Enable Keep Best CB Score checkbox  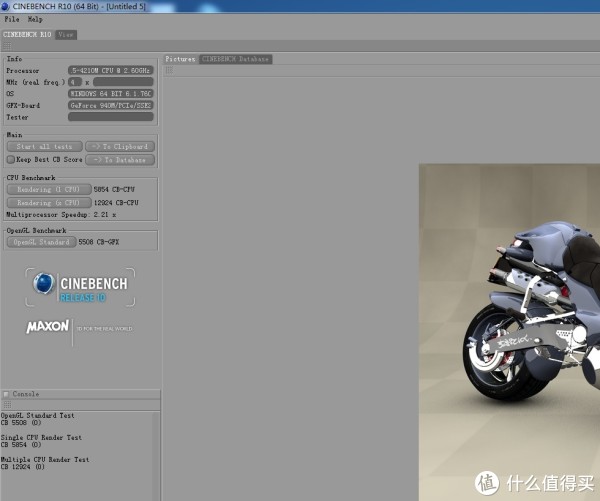tap(11, 159)
